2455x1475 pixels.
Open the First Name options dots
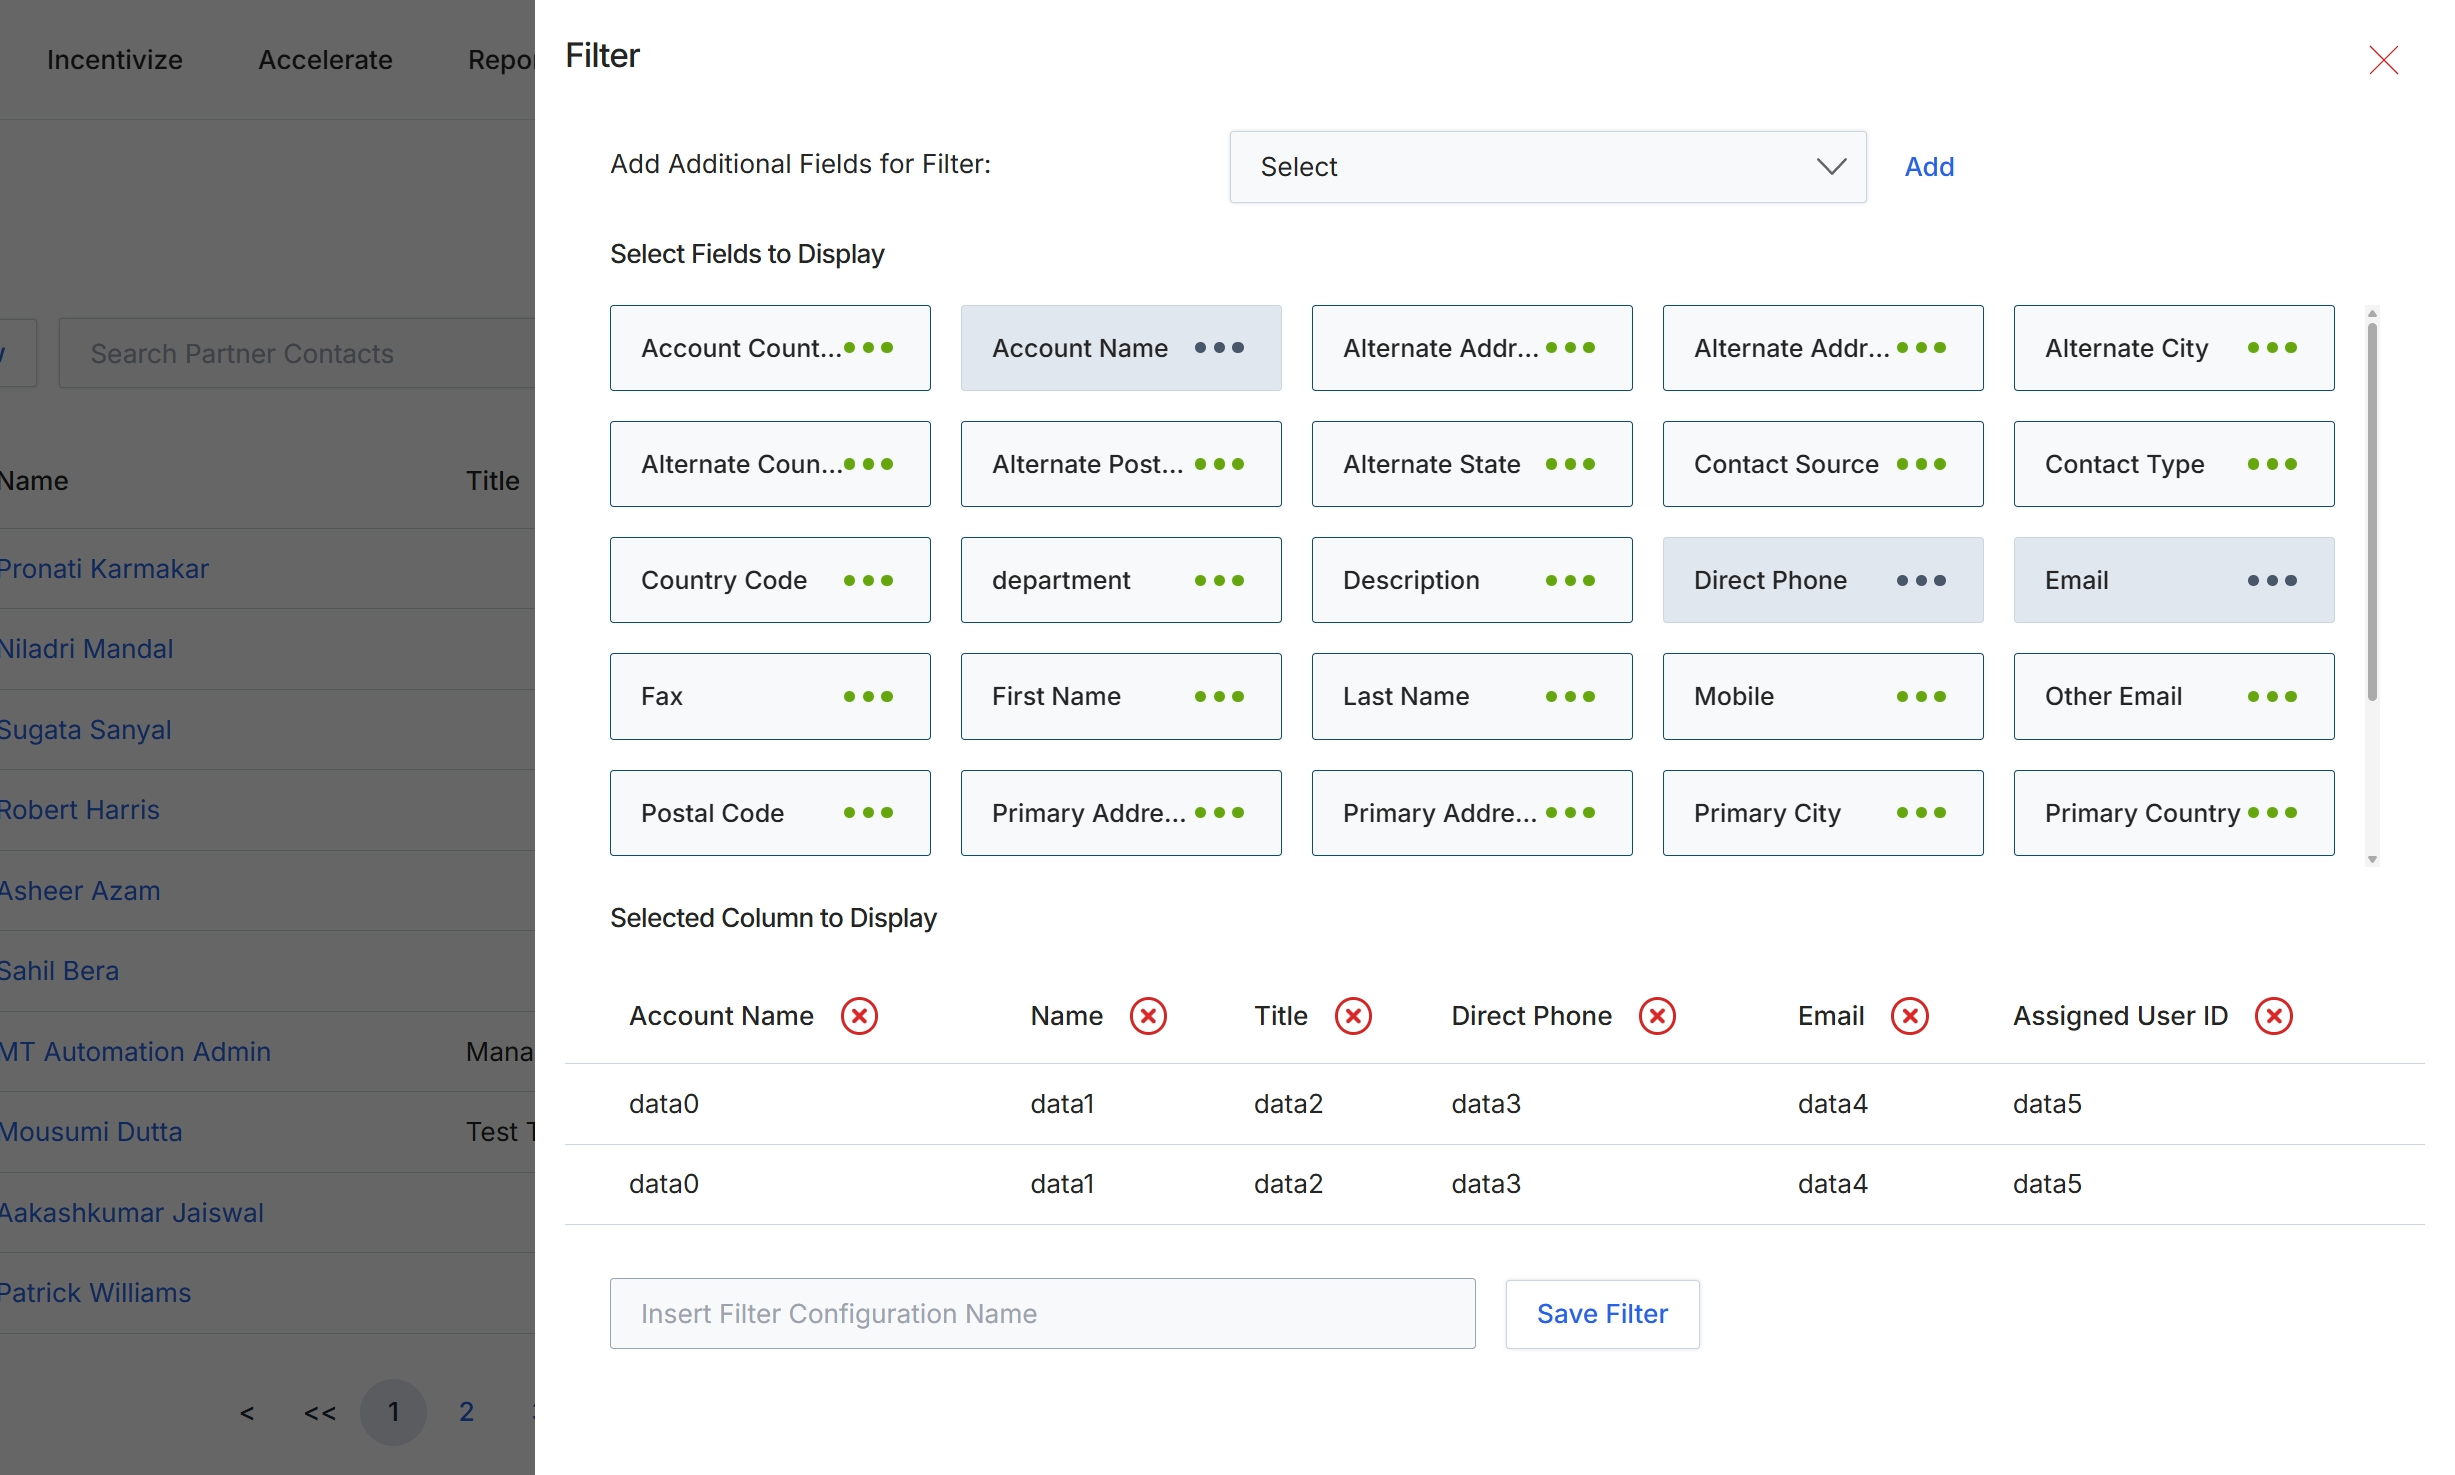1219,697
